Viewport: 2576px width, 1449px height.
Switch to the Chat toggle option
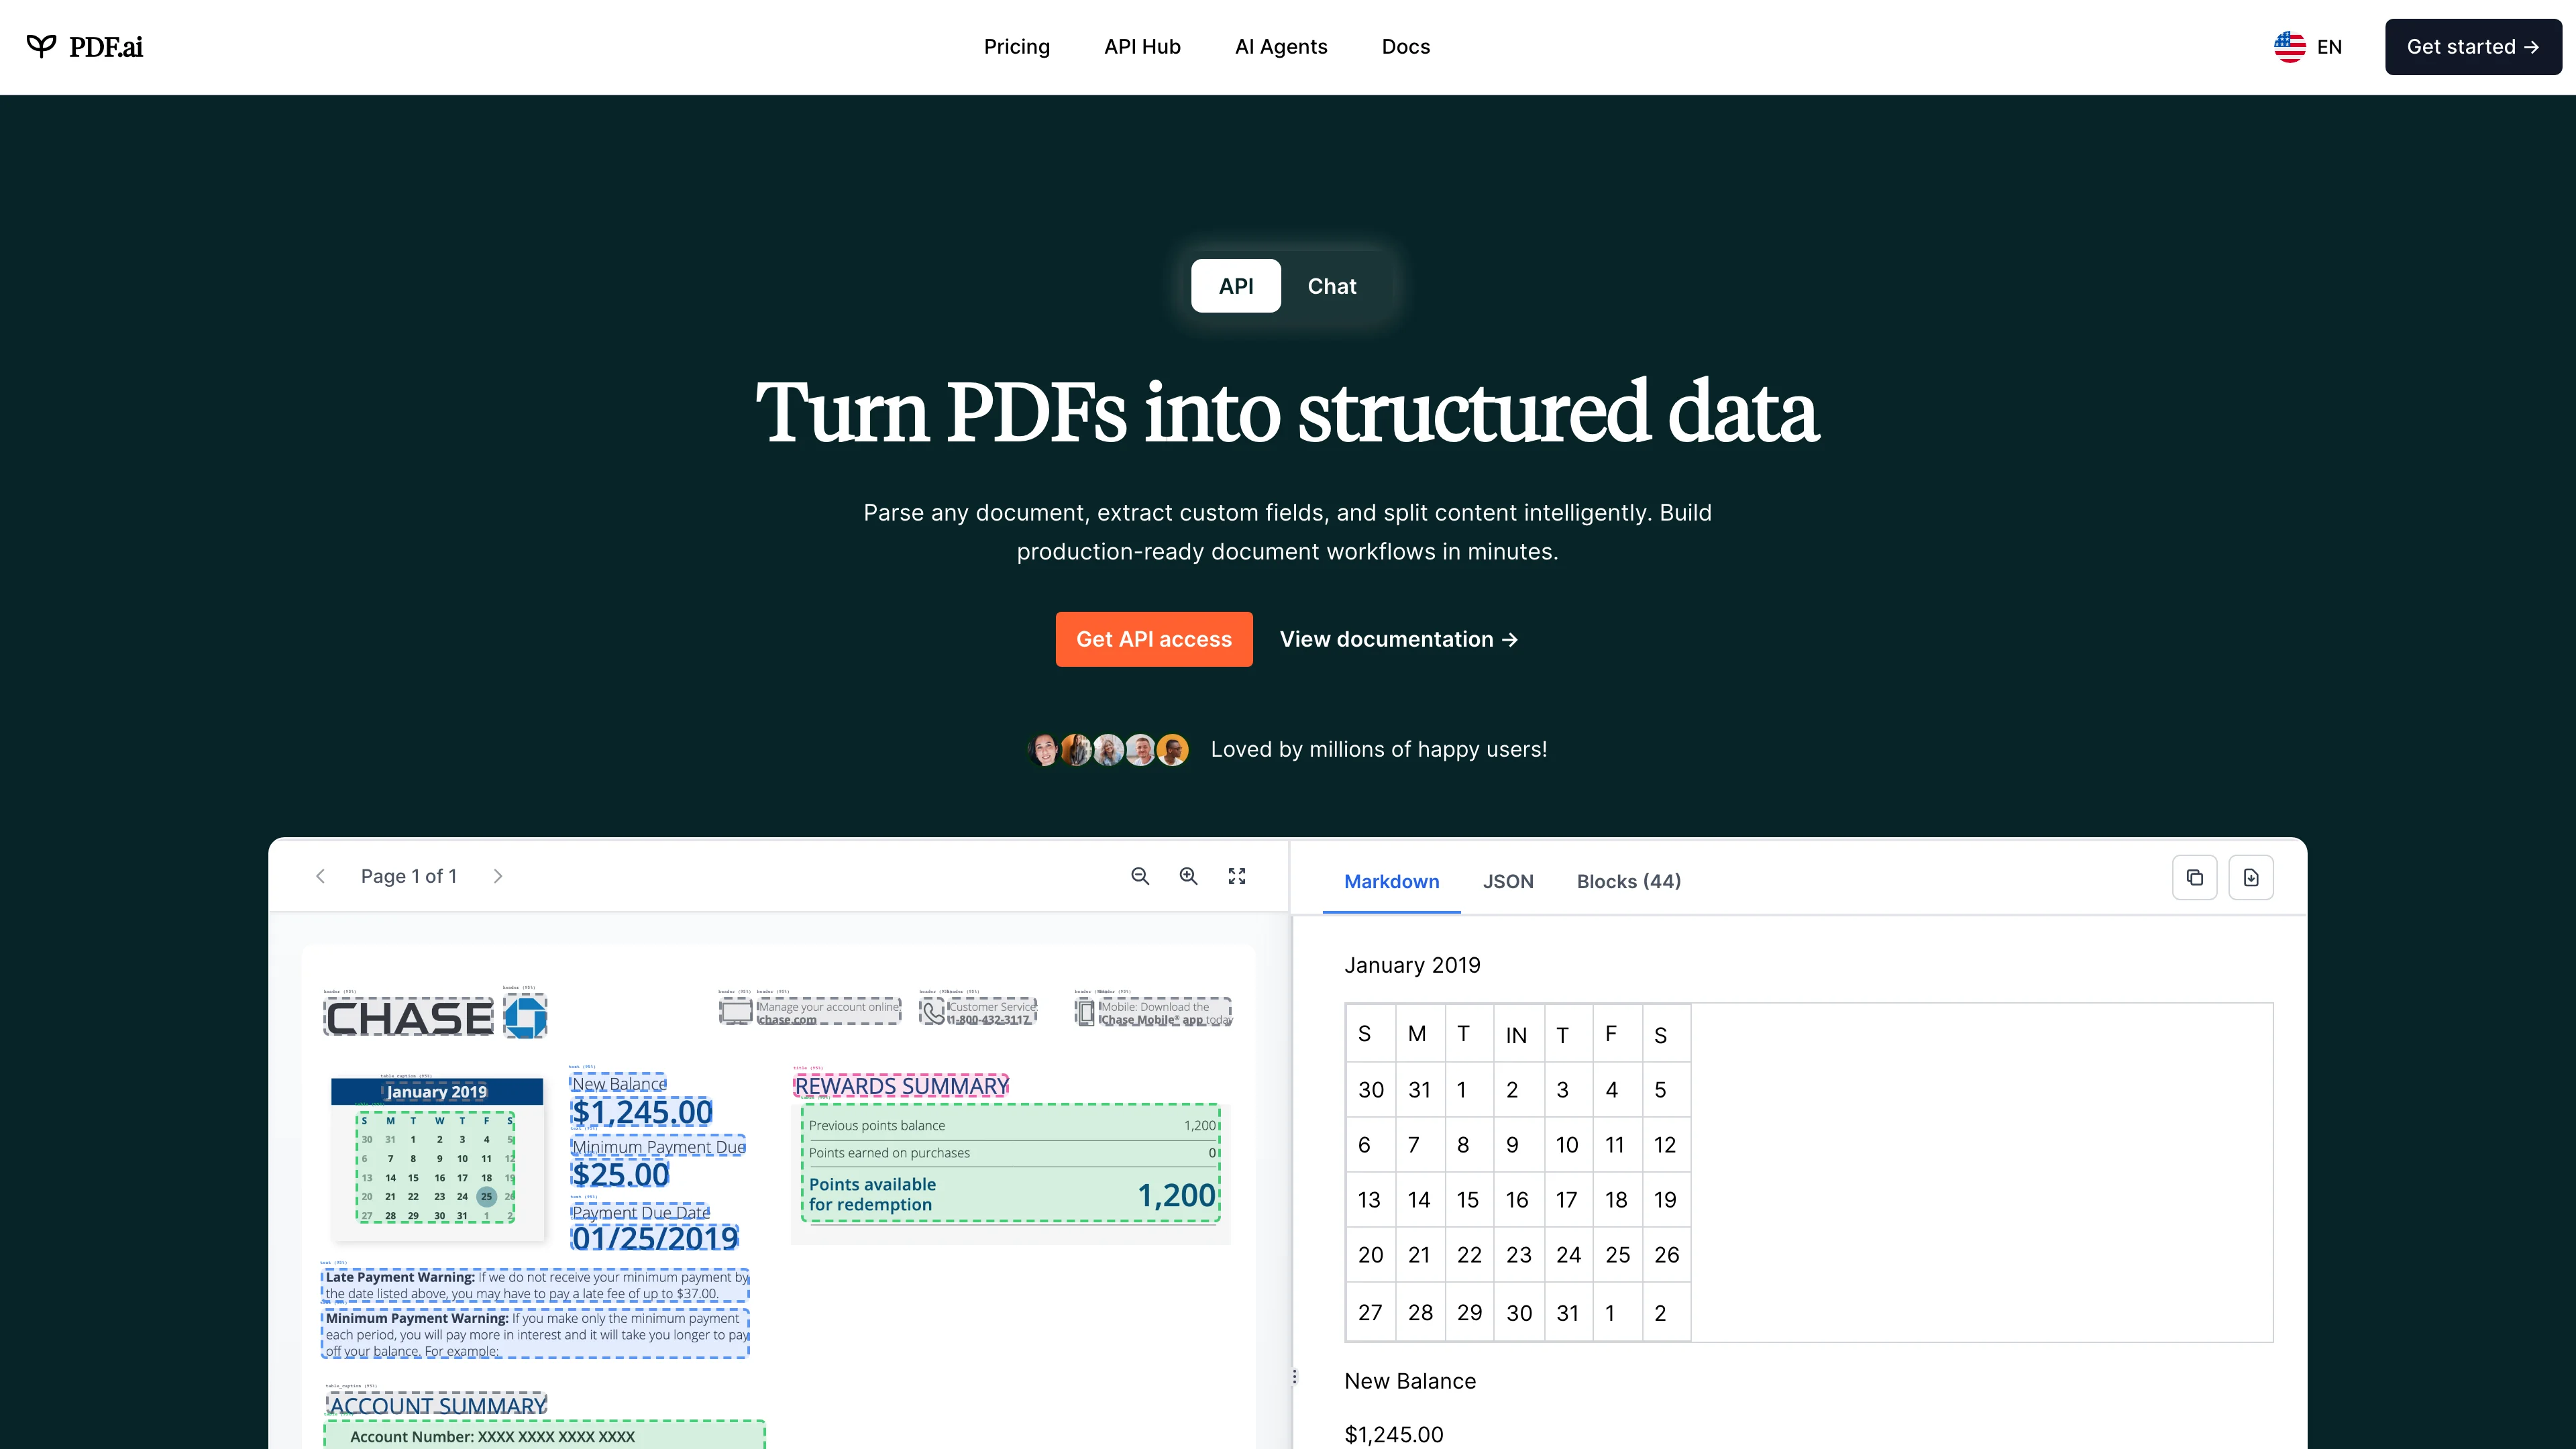[x=1331, y=286]
